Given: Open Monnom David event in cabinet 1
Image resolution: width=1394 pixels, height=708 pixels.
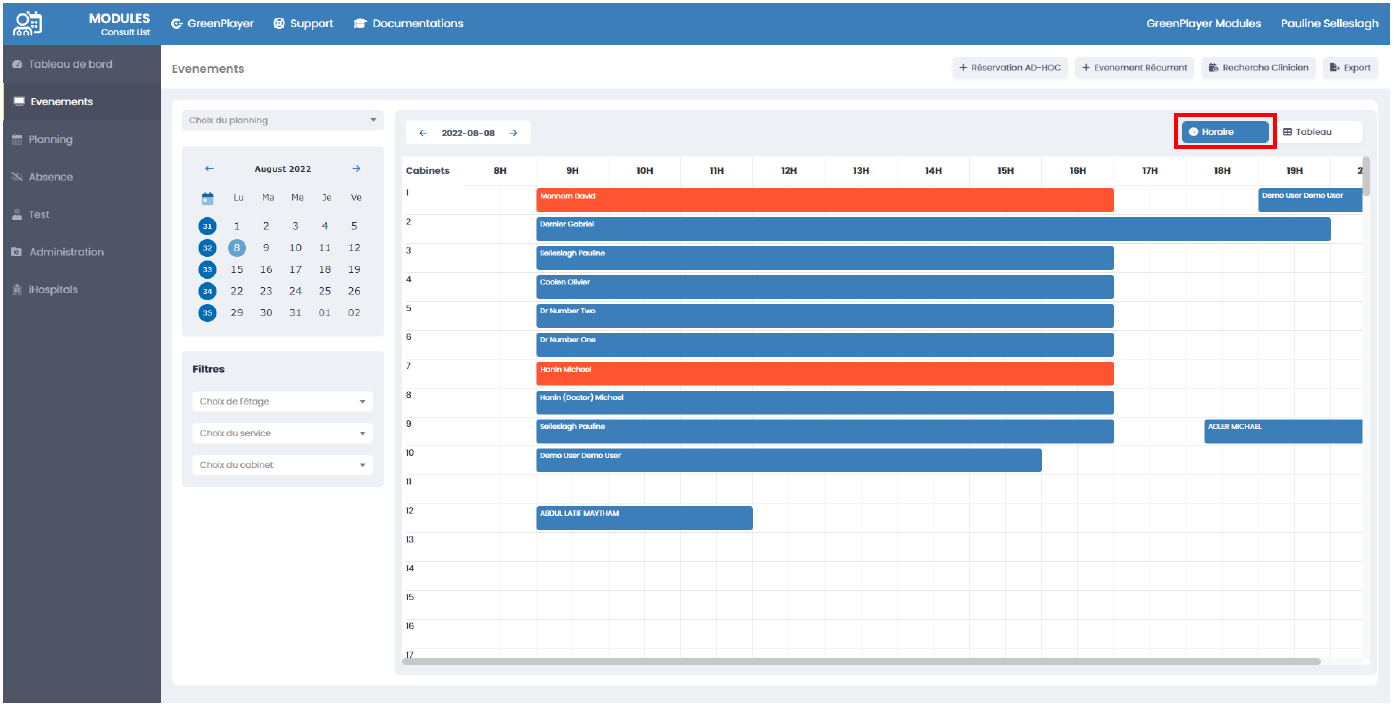Looking at the screenshot, I should pyautogui.click(x=824, y=200).
